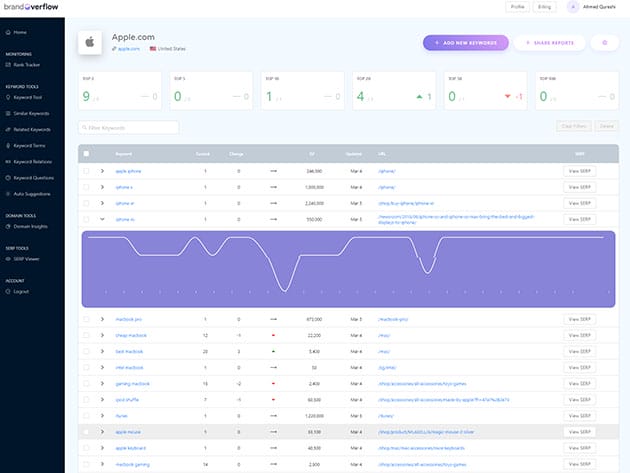The width and height of the screenshot is (630, 473).
Task: Check the box for apple iphone row
Action: (x=86, y=171)
